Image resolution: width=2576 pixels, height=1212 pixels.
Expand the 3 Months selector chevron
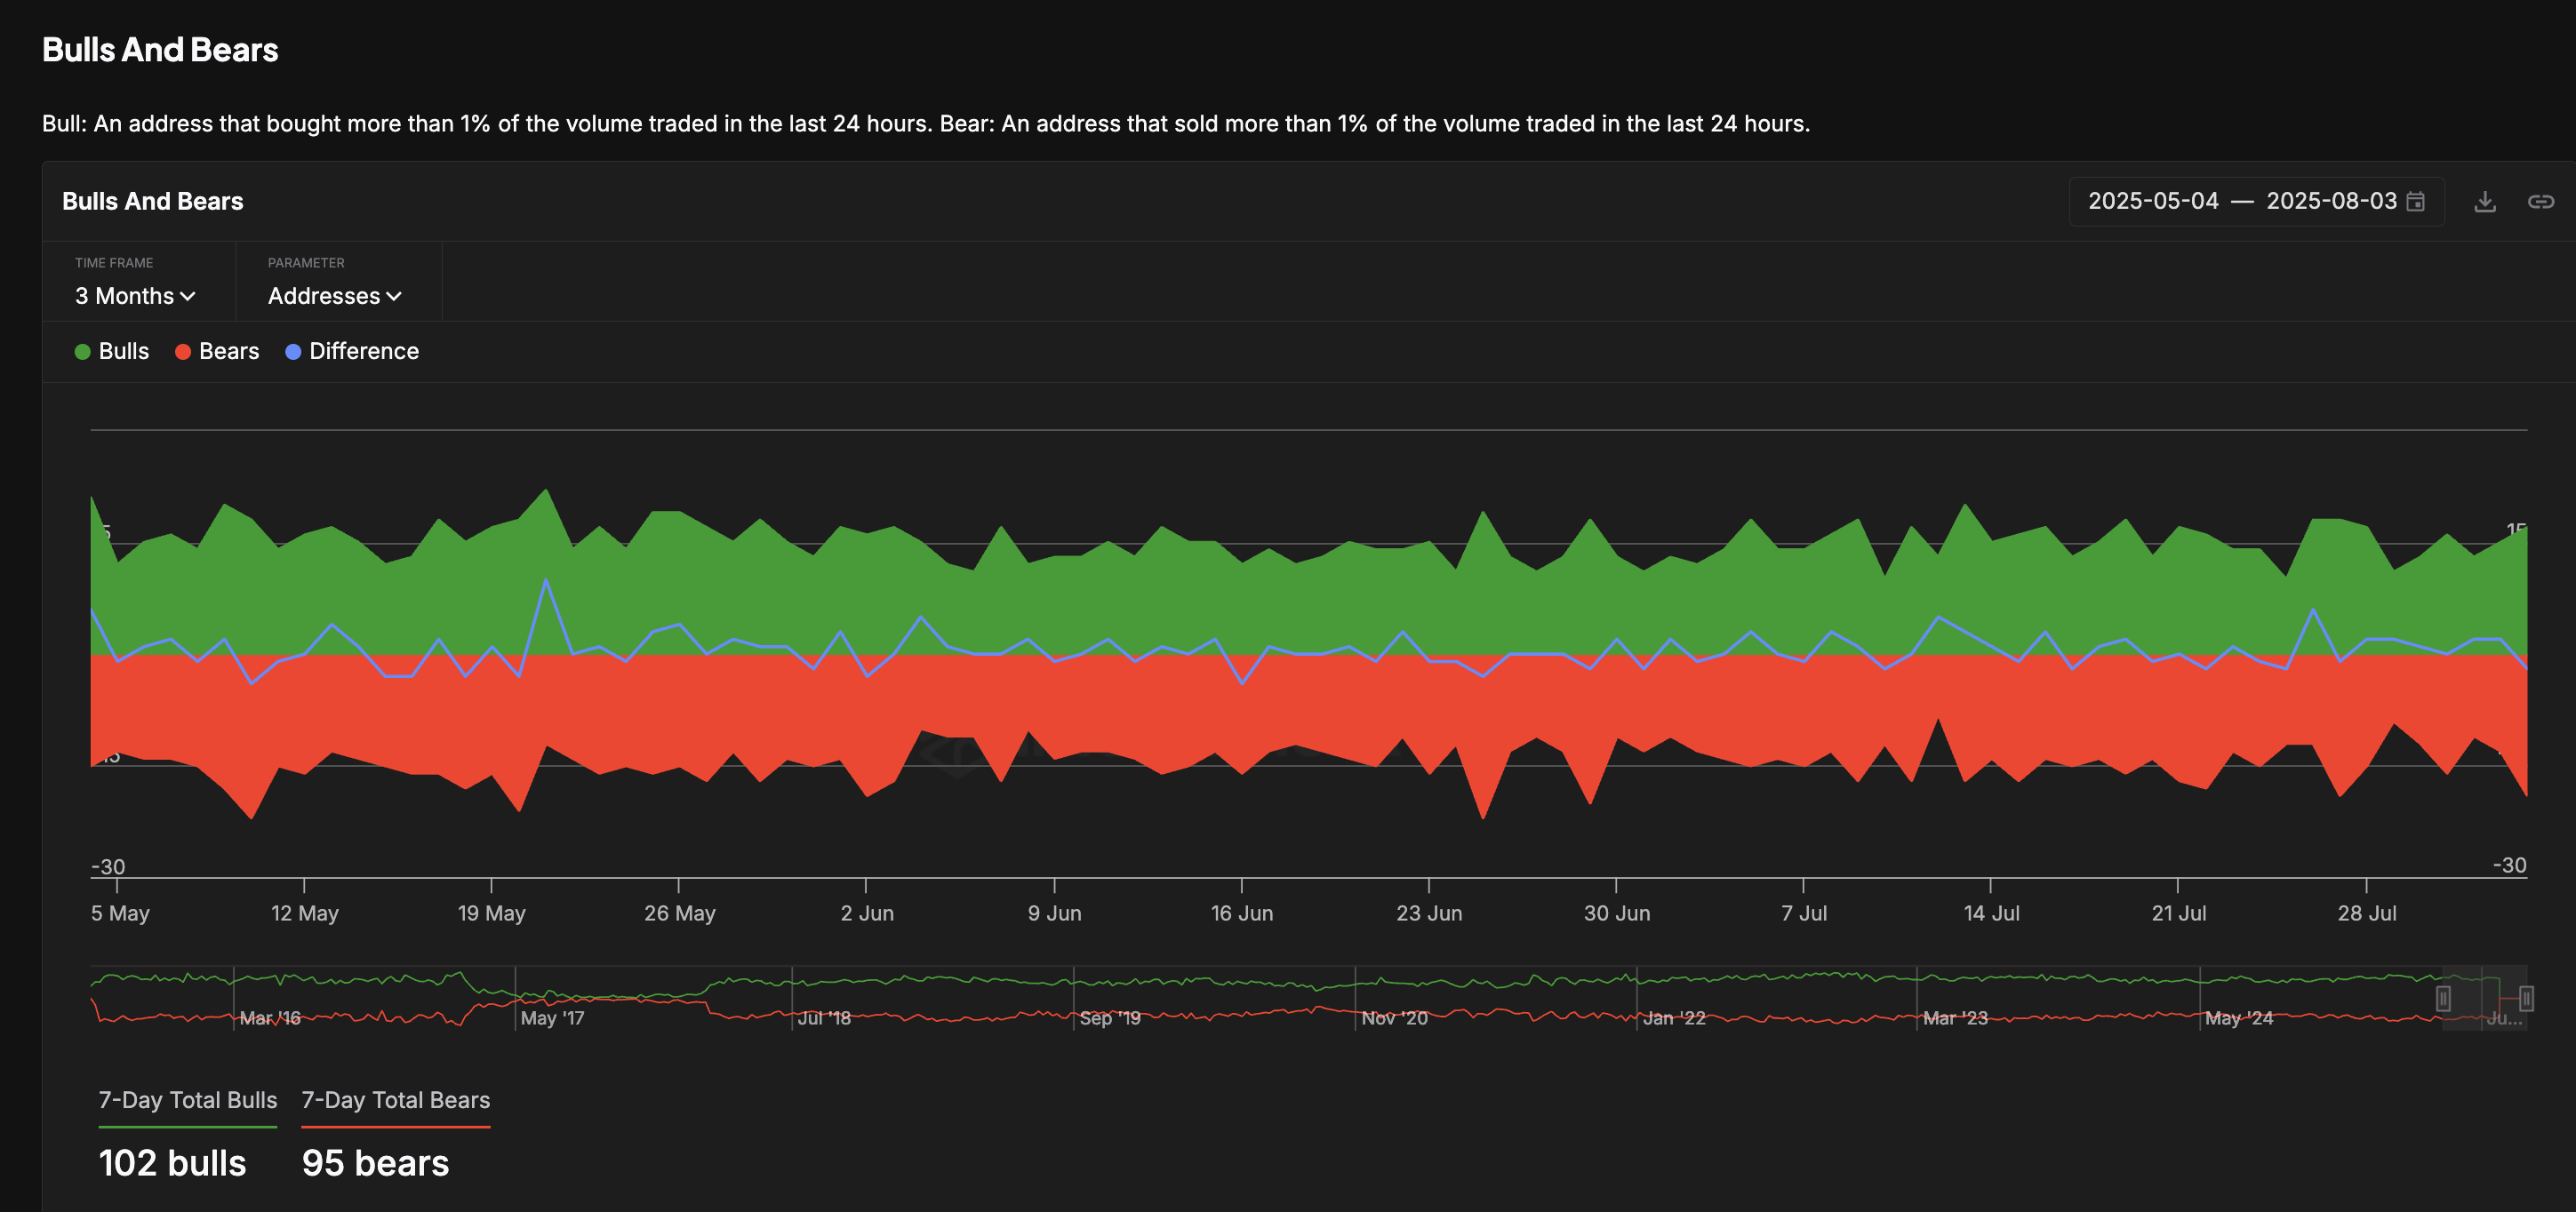coord(189,296)
